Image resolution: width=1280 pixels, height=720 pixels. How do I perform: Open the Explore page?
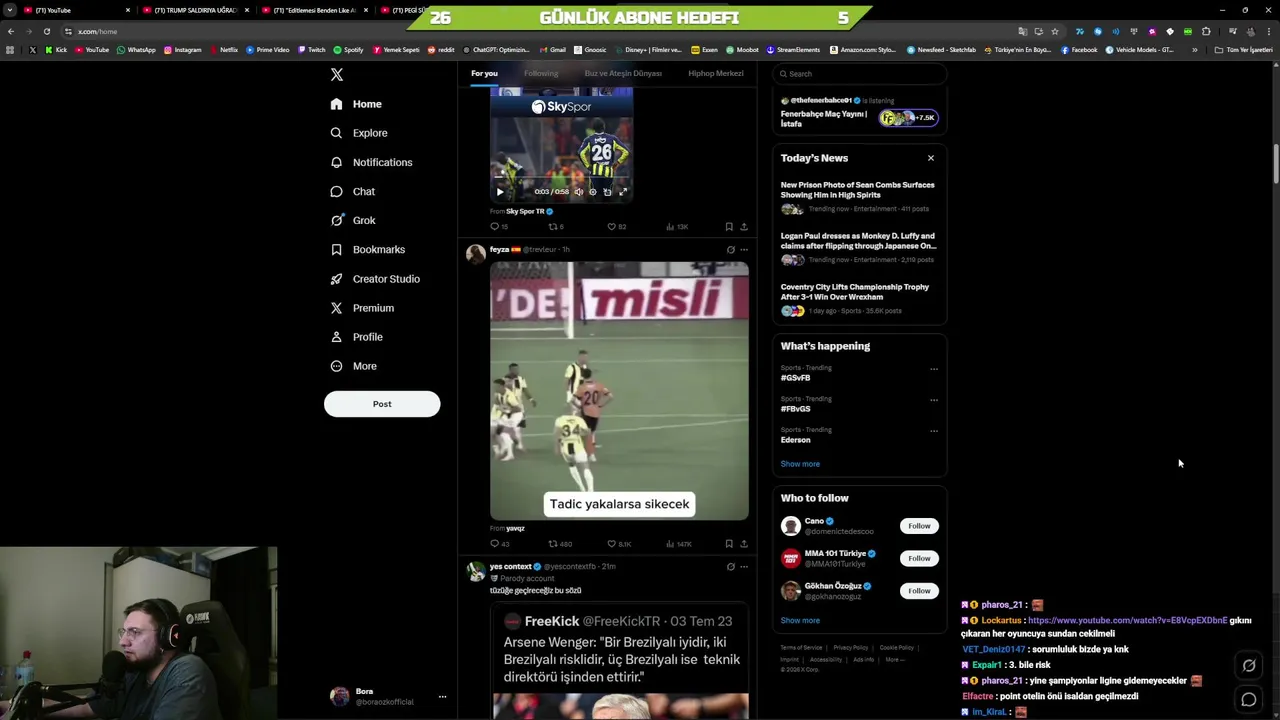(x=359, y=133)
